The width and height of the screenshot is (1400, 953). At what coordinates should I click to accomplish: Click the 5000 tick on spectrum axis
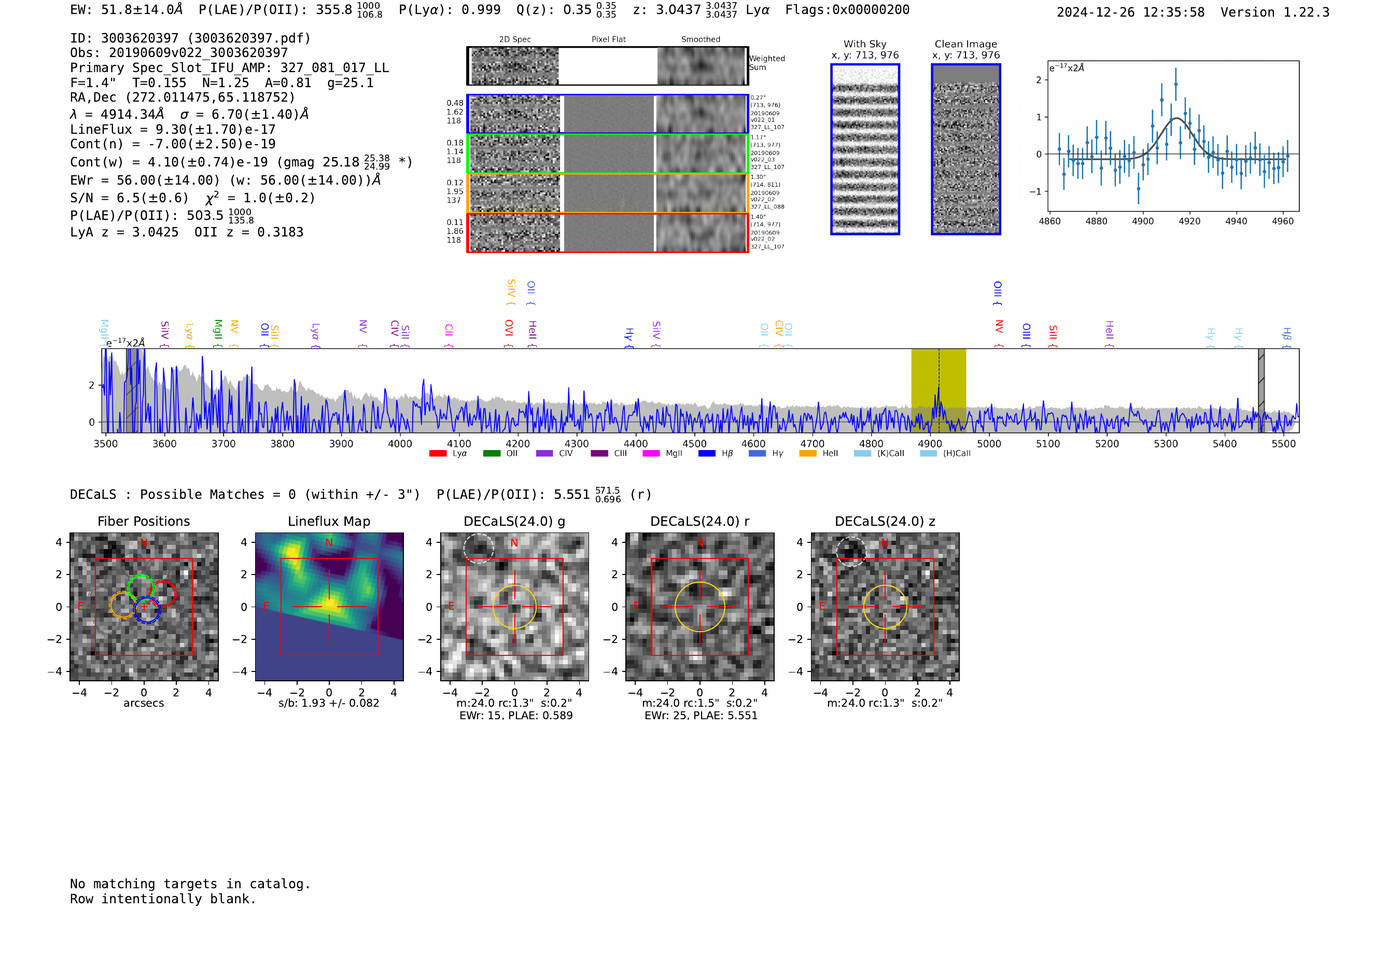(989, 443)
